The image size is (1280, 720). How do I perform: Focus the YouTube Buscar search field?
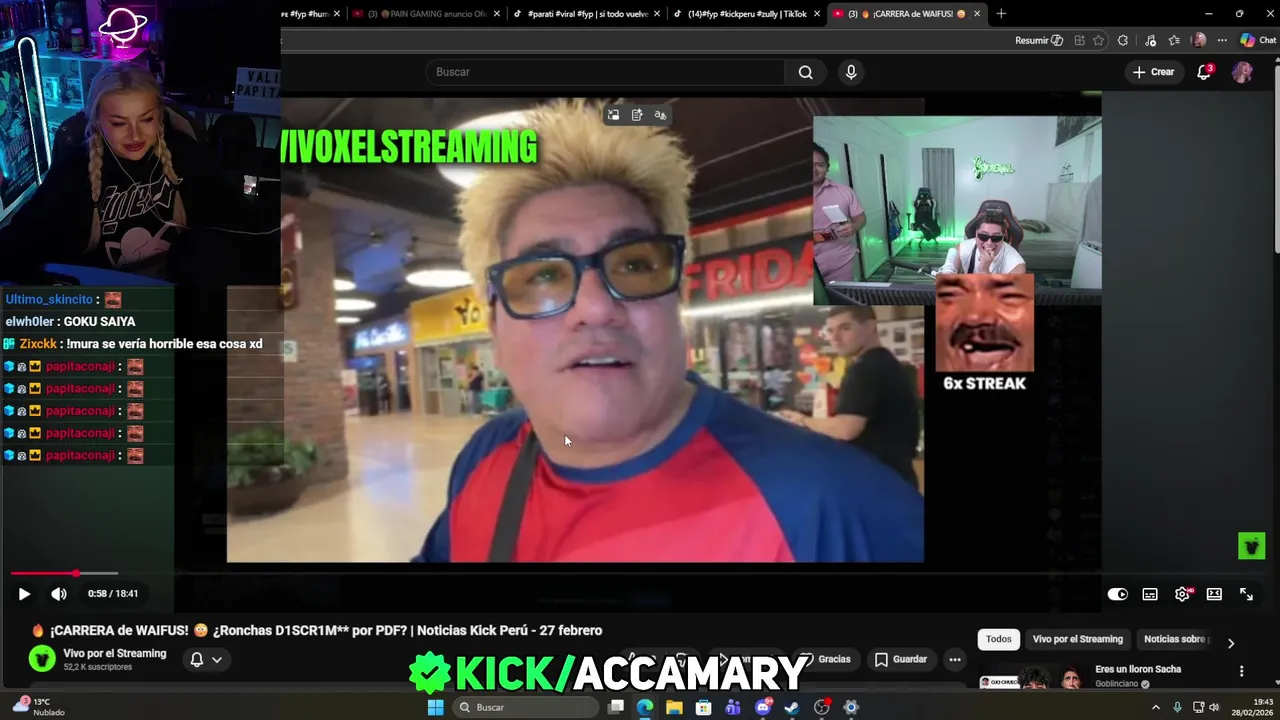pyautogui.click(x=606, y=72)
